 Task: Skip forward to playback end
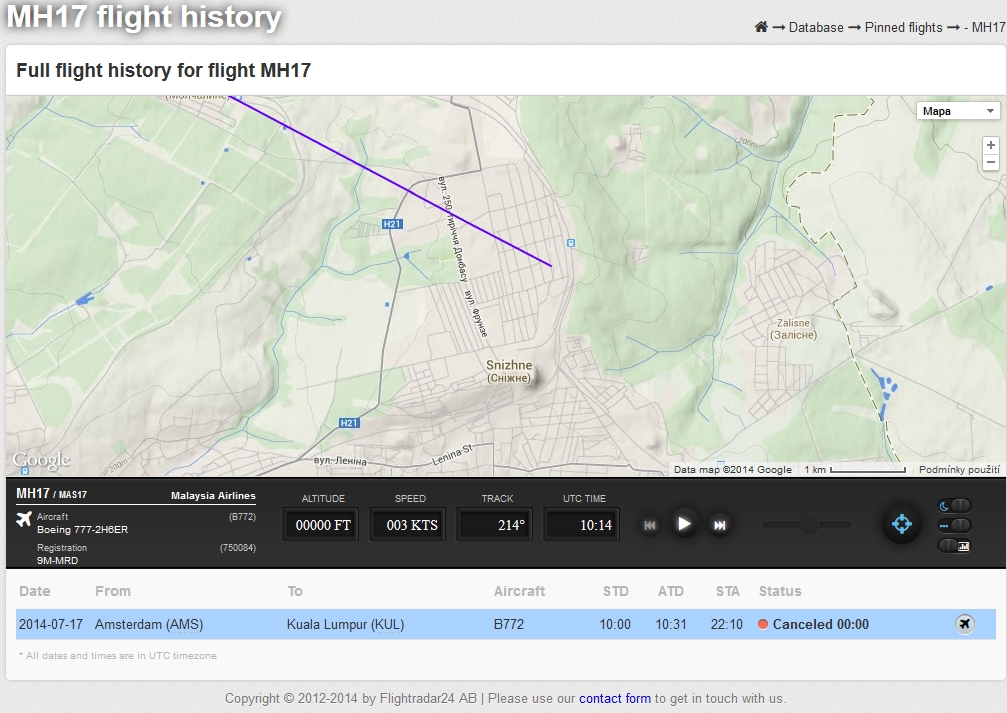pos(720,525)
